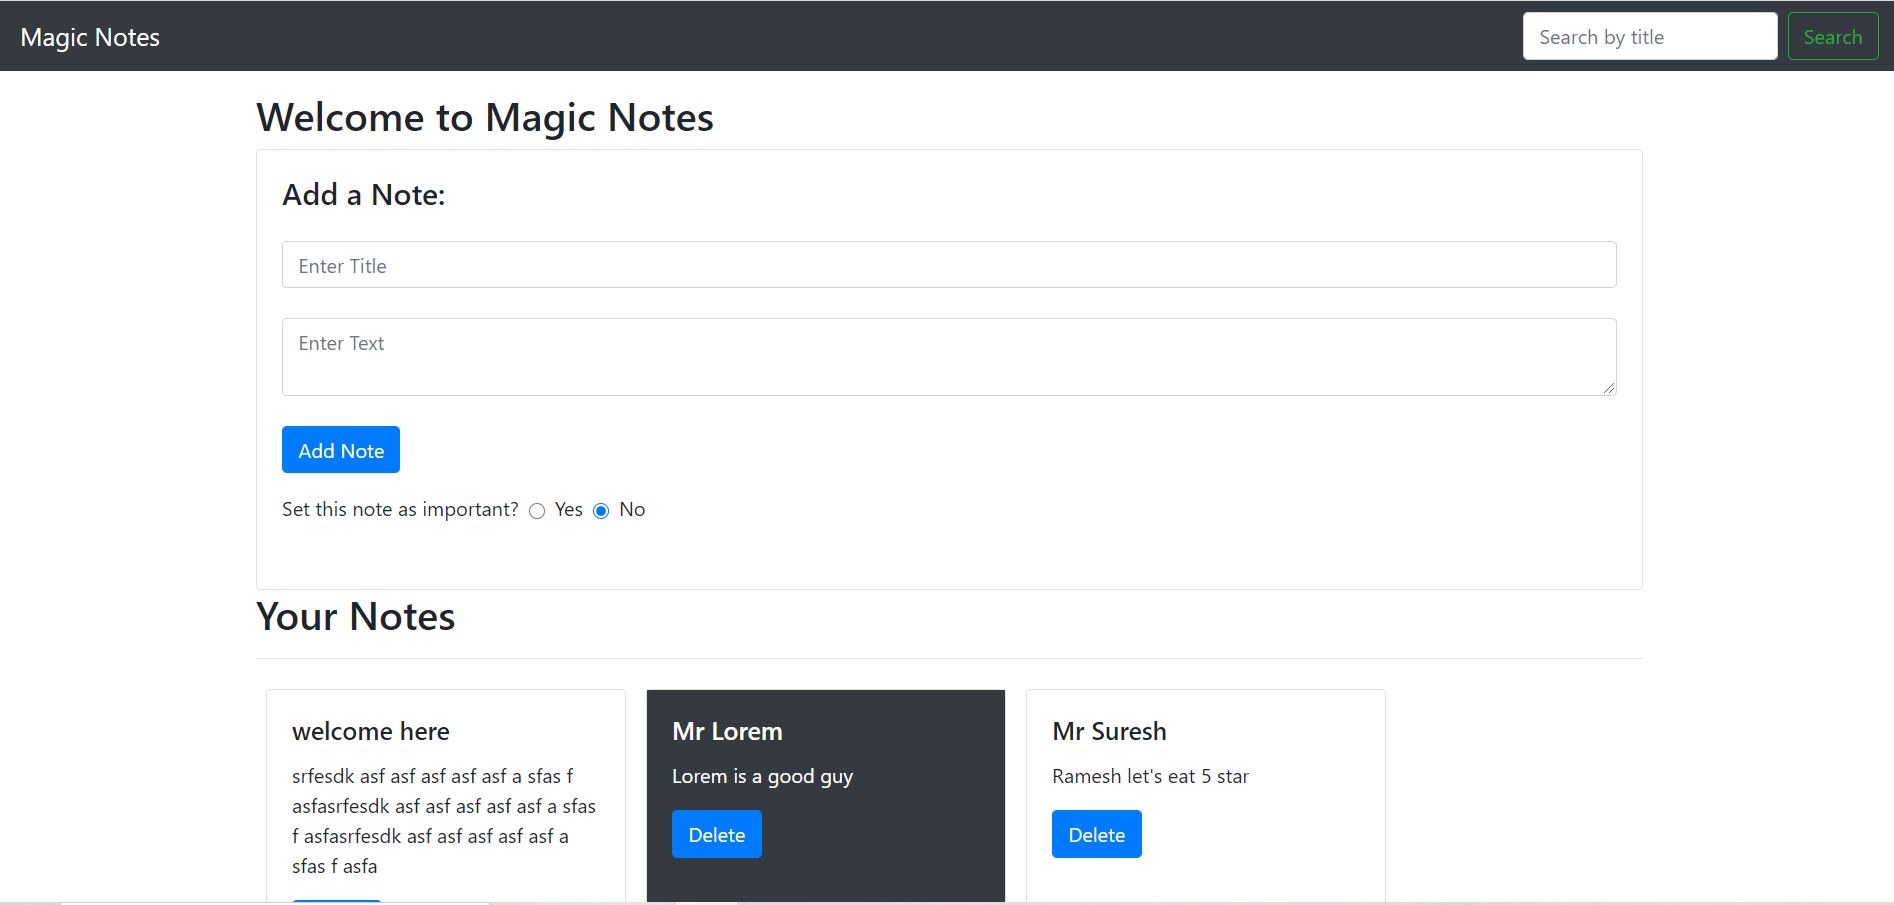1894x905 pixels.
Task: Delete the "welcome here" note
Action: [337, 900]
